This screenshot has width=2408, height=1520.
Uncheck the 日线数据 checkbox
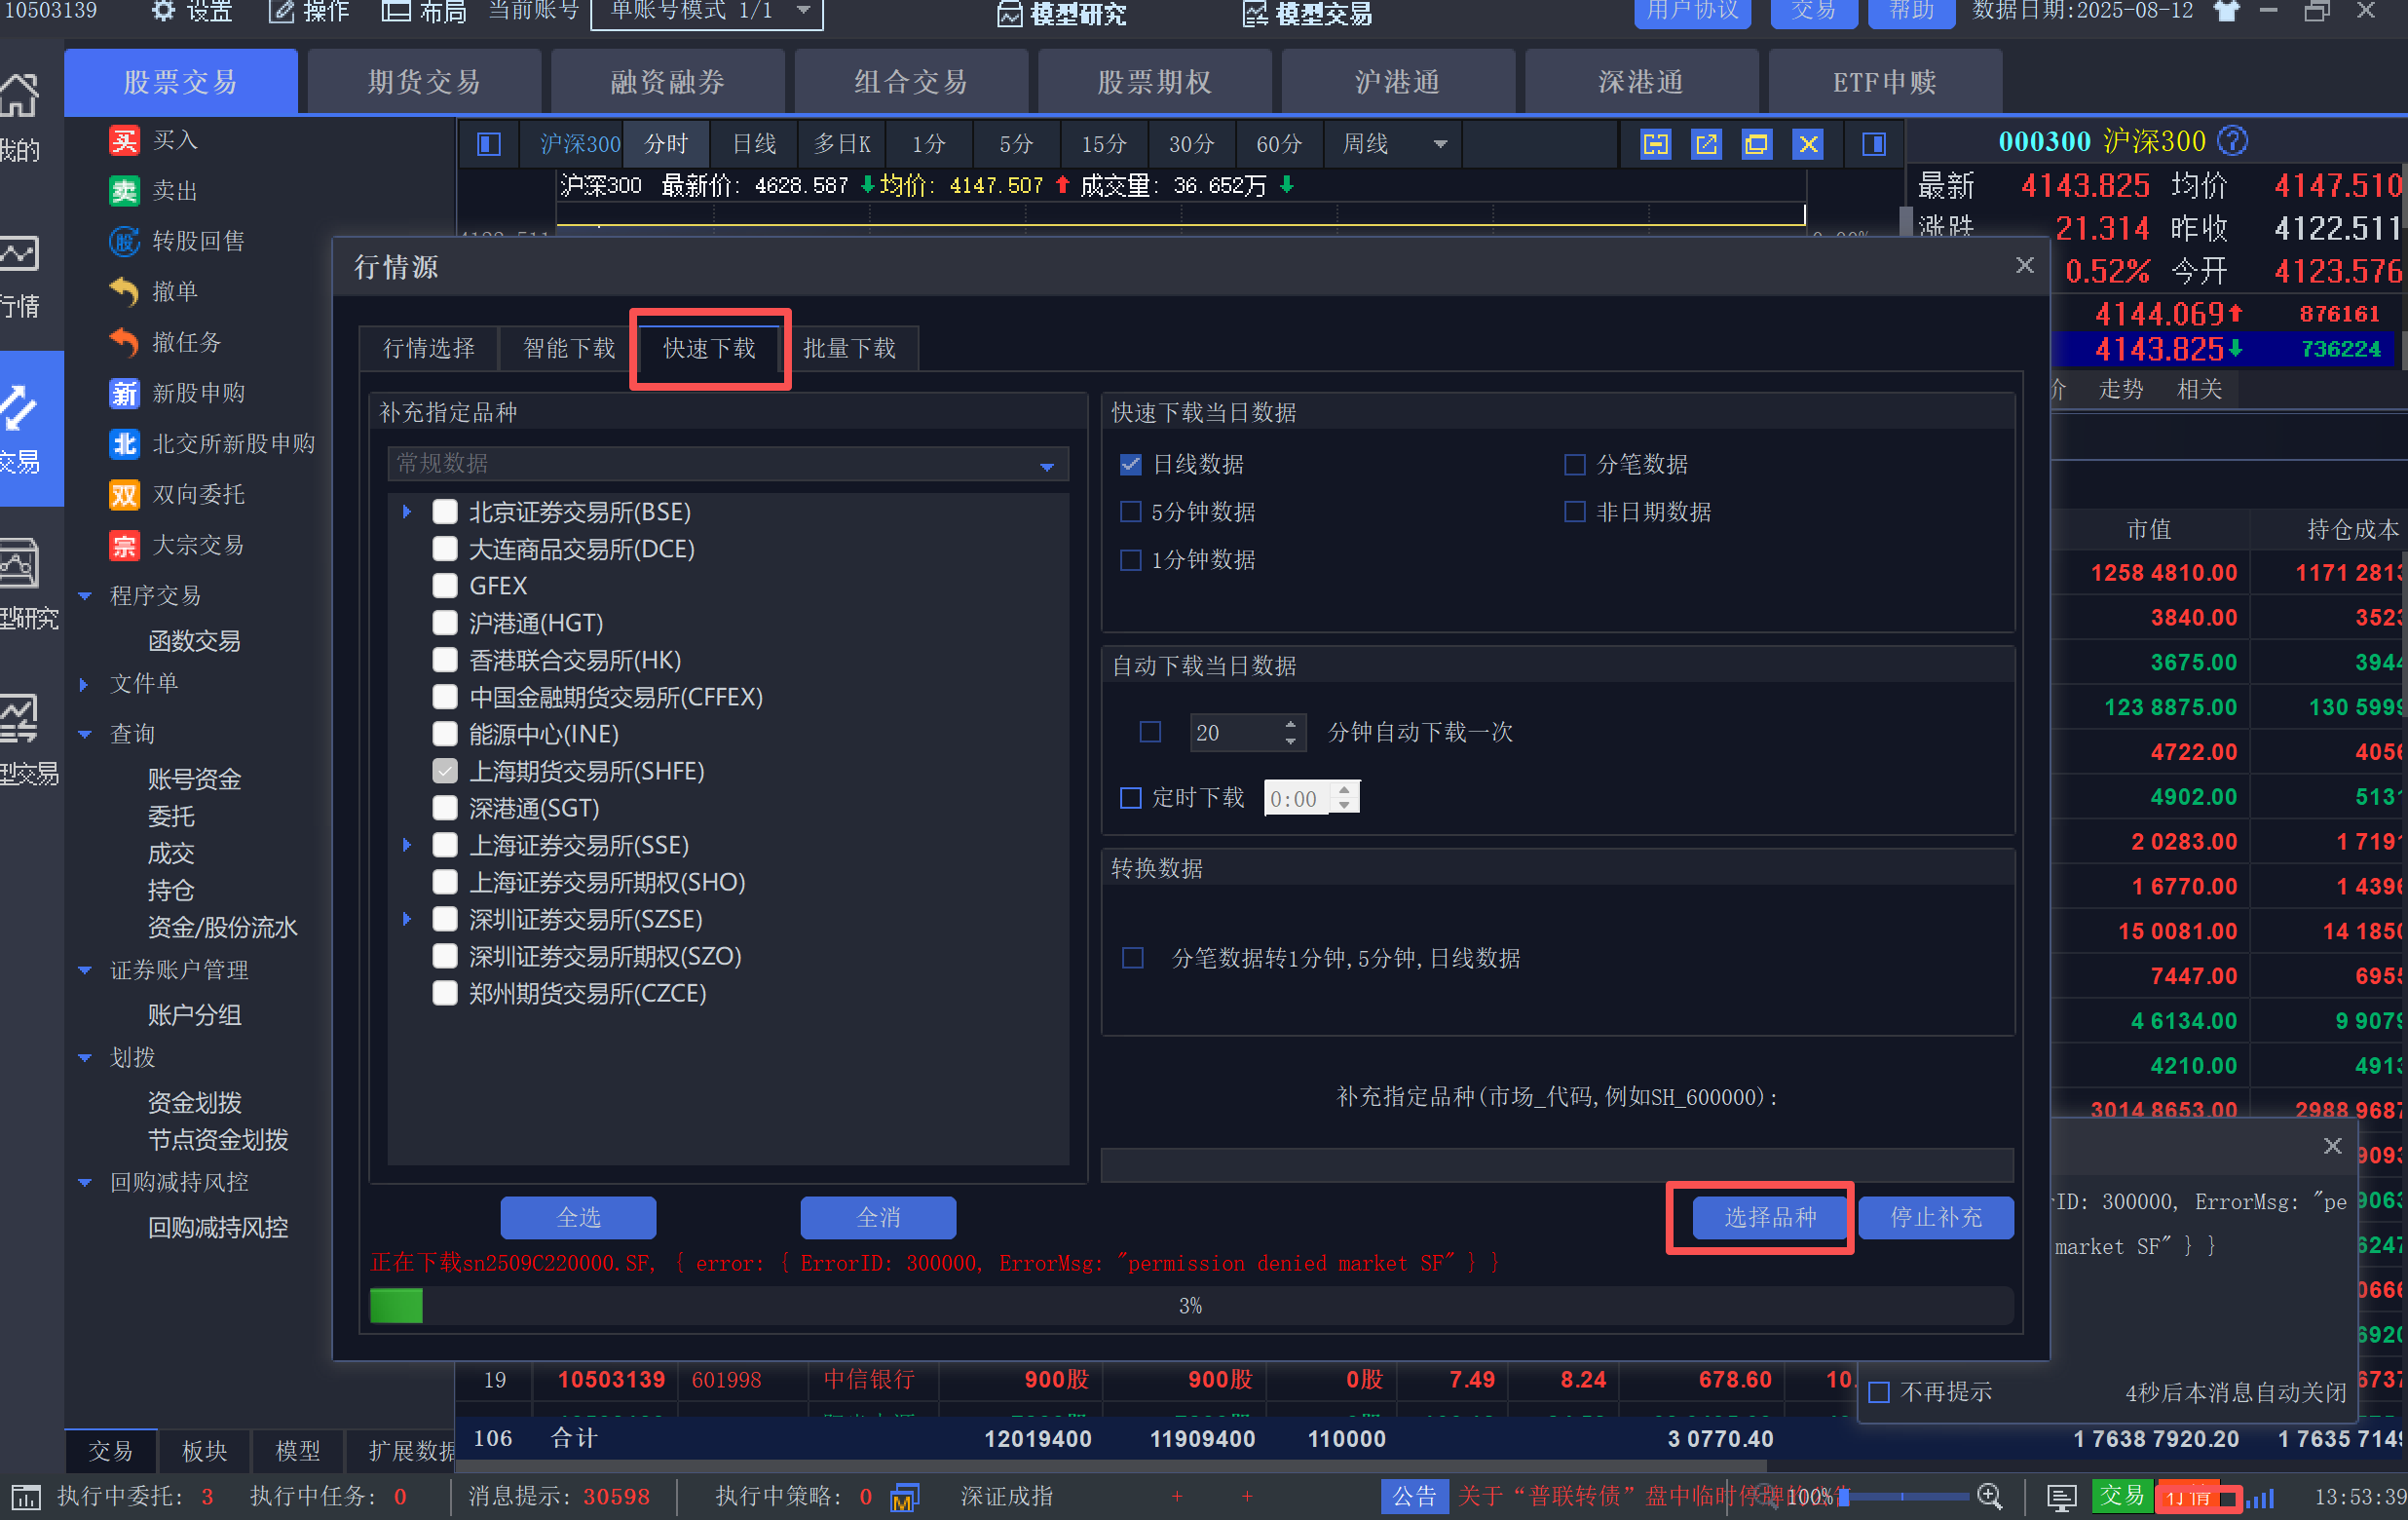pyautogui.click(x=1131, y=464)
